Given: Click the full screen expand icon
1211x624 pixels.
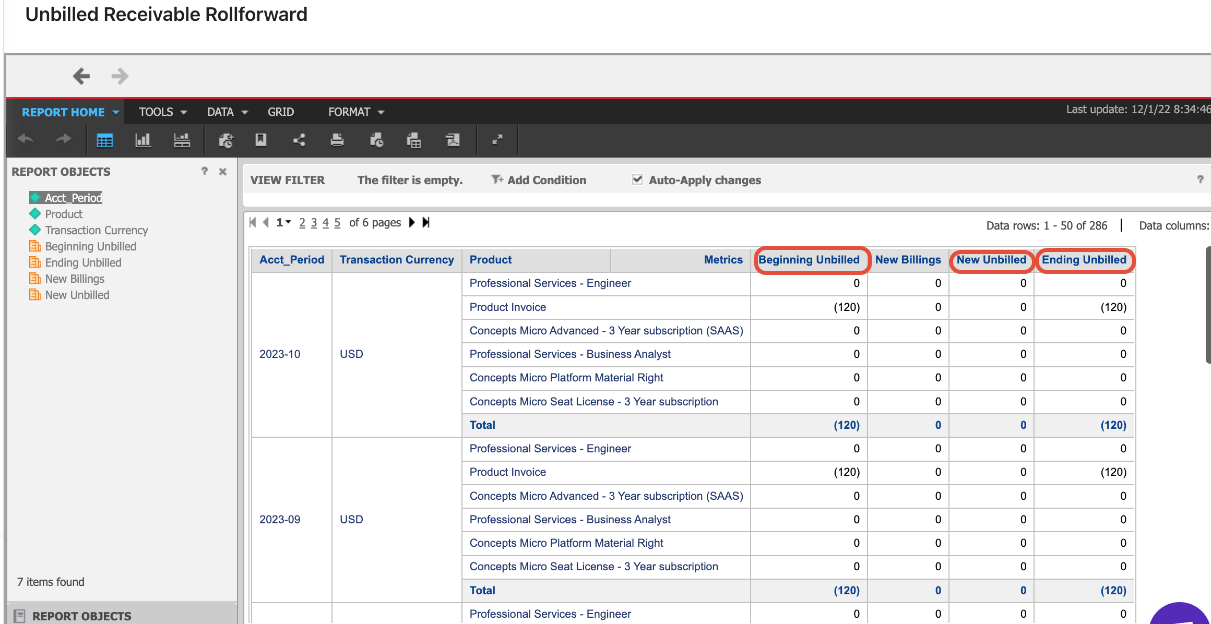Looking at the screenshot, I should pyautogui.click(x=497, y=140).
